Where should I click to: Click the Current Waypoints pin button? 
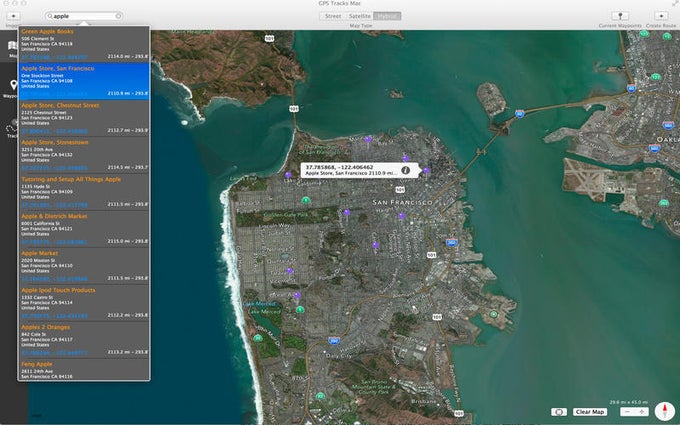(x=620, y=16)
